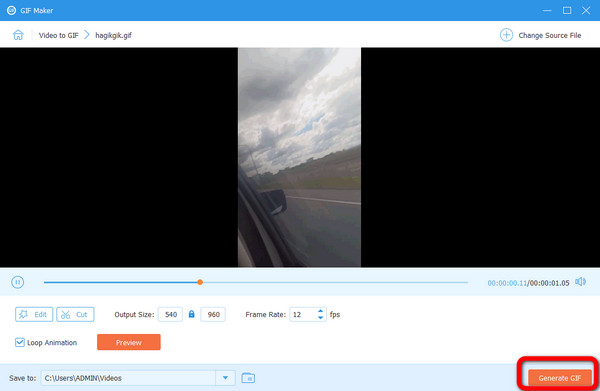Maximize the GIF Maker window
This screenshot has width=600, height=391.
(567, 10)
